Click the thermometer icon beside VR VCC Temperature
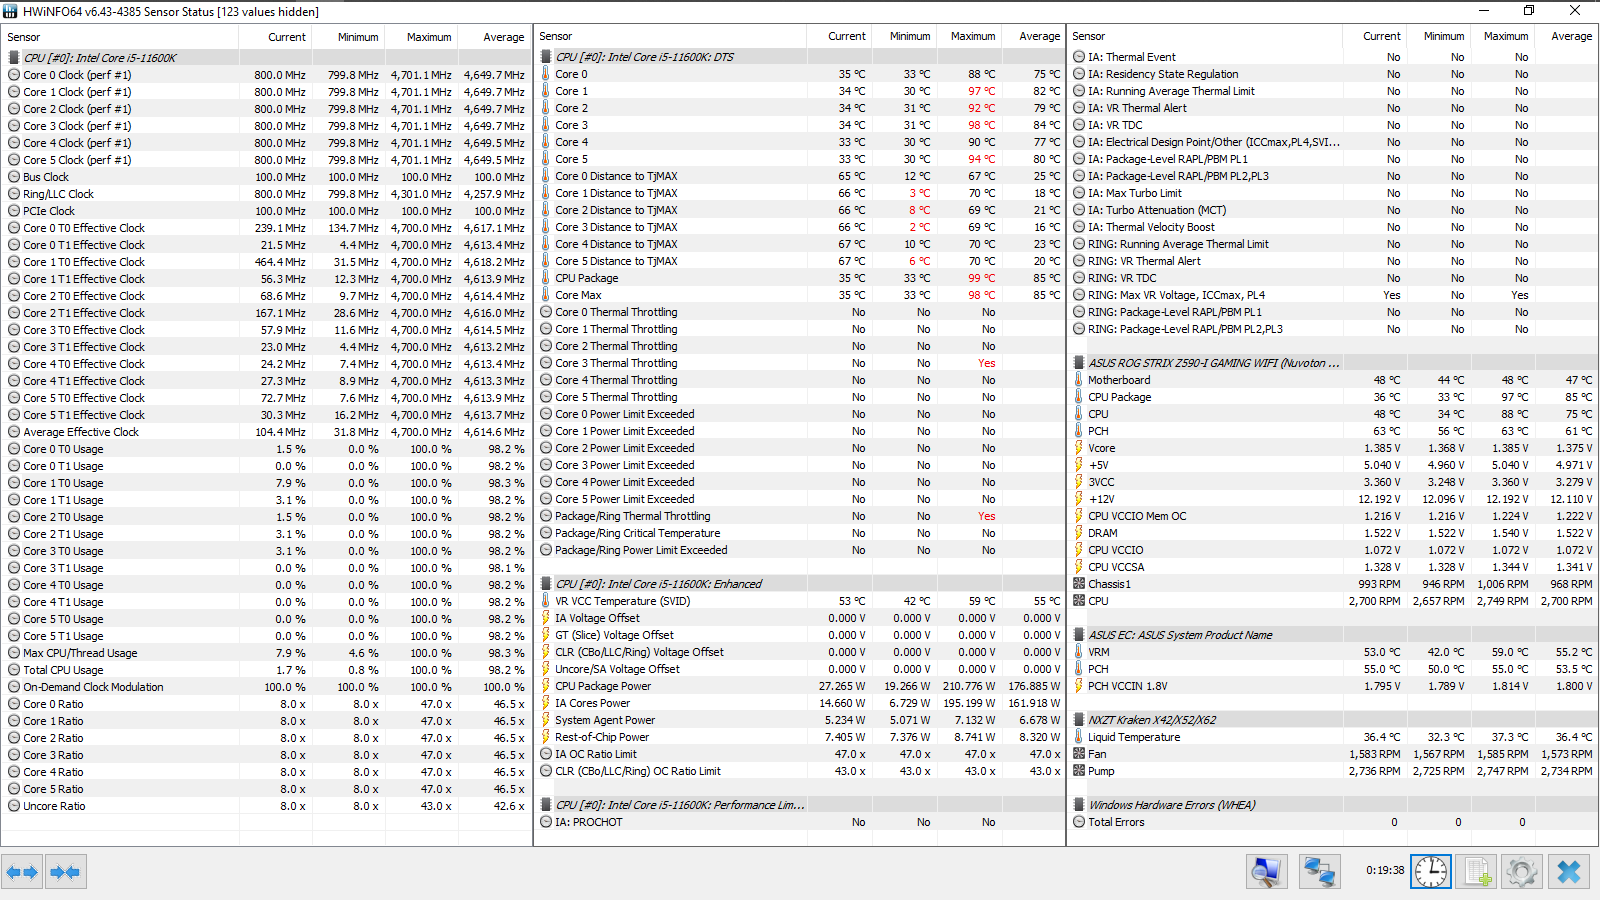 (x=546, y=601)
